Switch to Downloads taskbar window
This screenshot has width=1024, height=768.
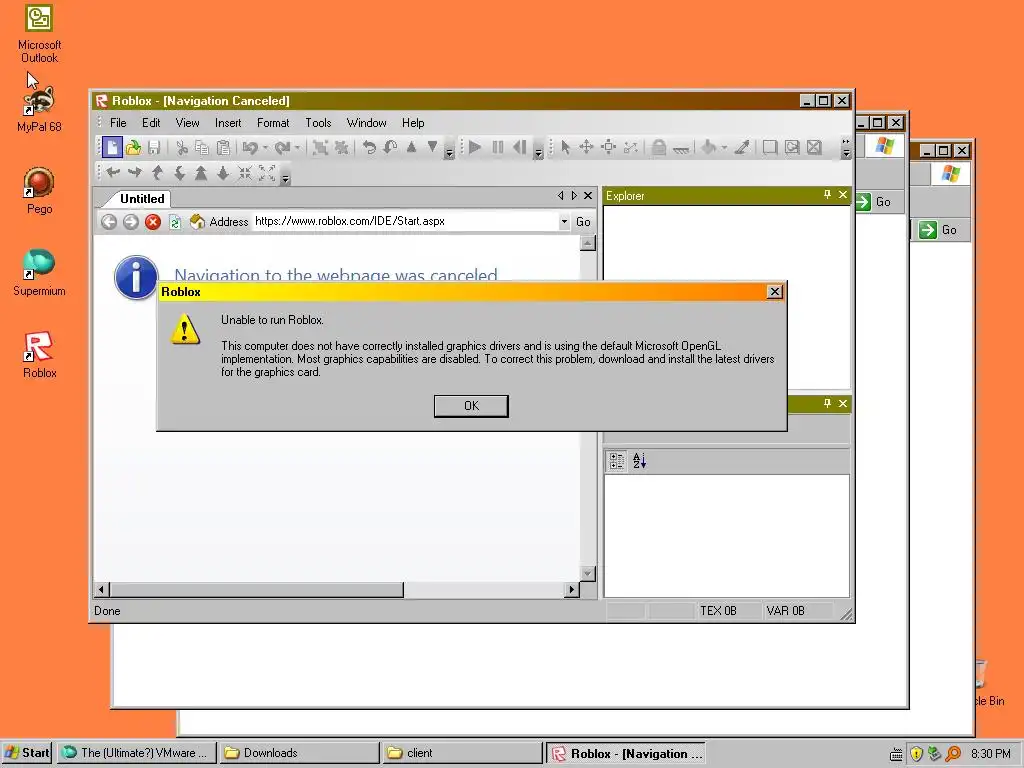[299, 753]
